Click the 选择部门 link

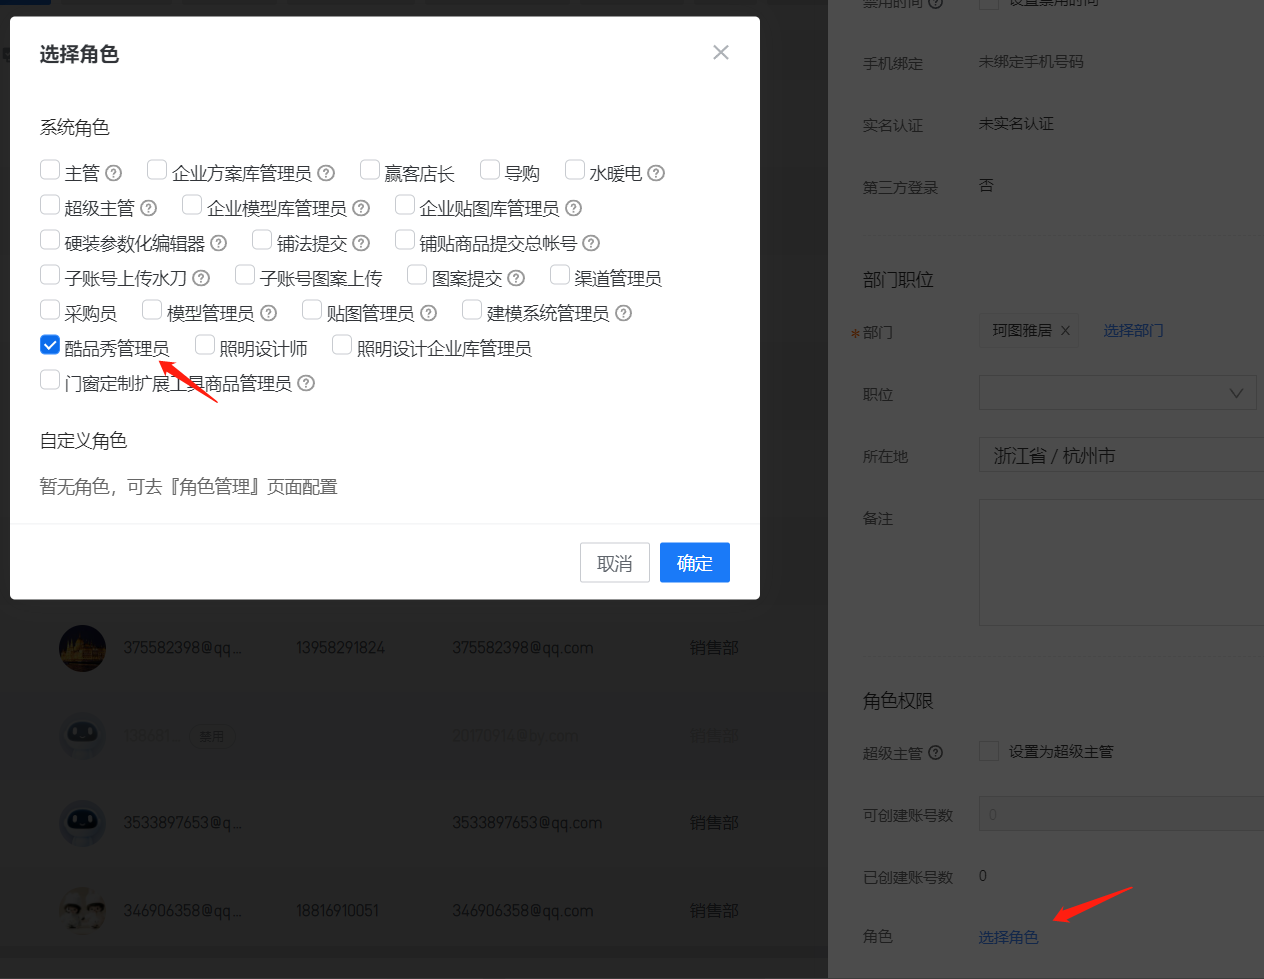pyautogui.click(x=1133, y=330)
